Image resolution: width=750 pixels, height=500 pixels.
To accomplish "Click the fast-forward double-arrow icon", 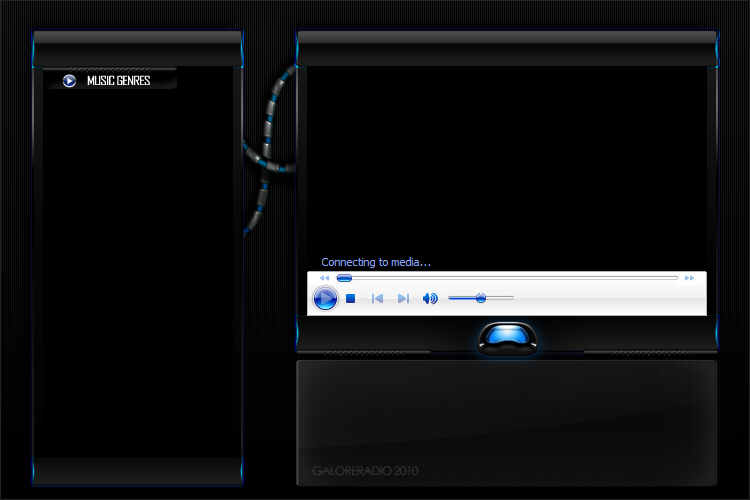I will coord(689,278).
